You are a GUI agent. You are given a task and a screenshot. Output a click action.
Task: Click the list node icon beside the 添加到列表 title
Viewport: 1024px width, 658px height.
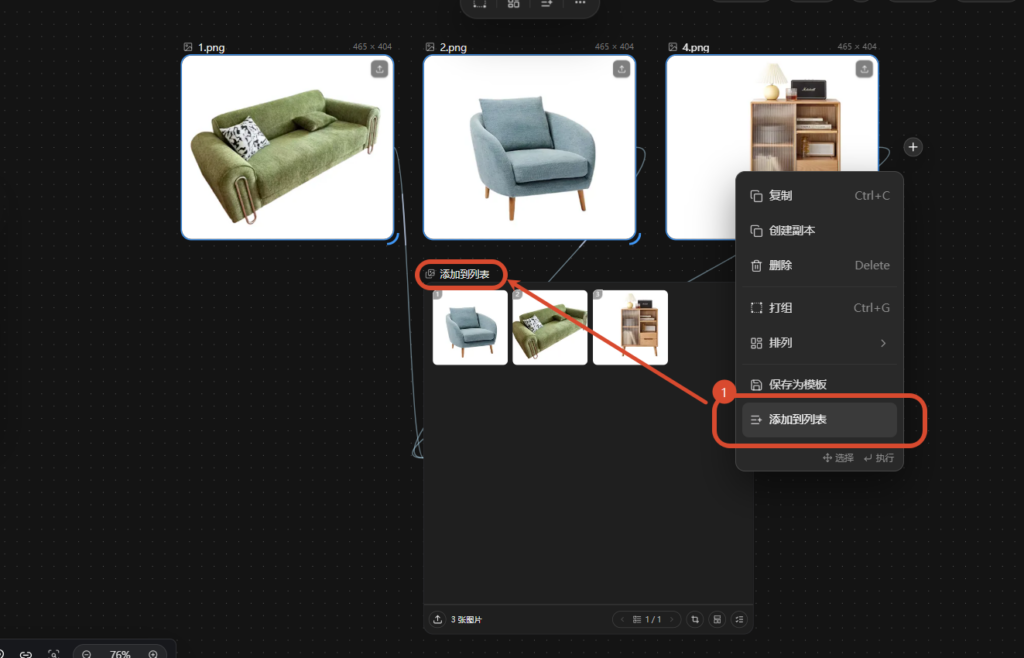tap(430, 274)
